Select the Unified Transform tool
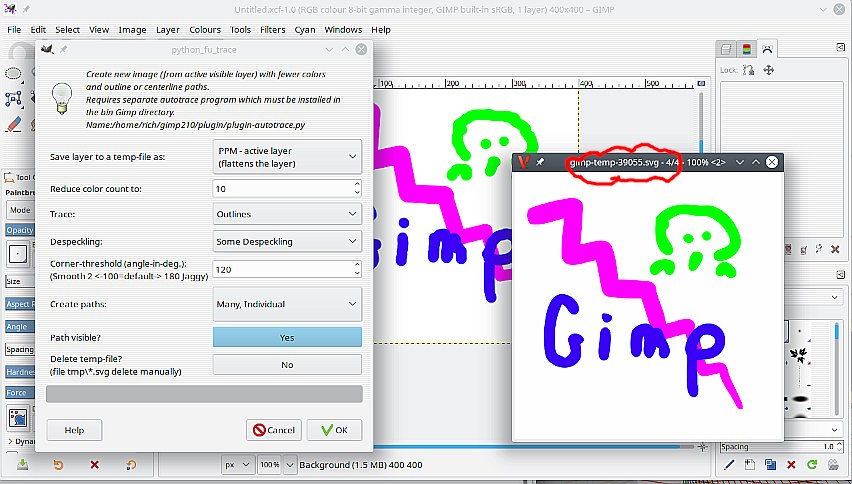 [x=14, y=98]
